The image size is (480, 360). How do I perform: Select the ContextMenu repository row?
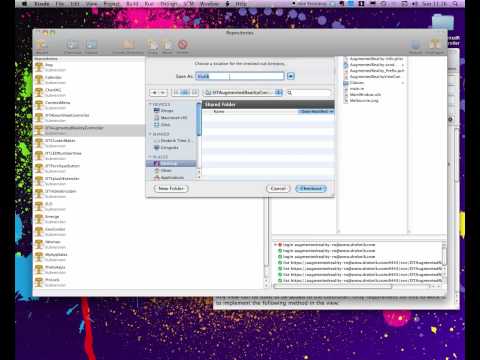coord(89,105)
